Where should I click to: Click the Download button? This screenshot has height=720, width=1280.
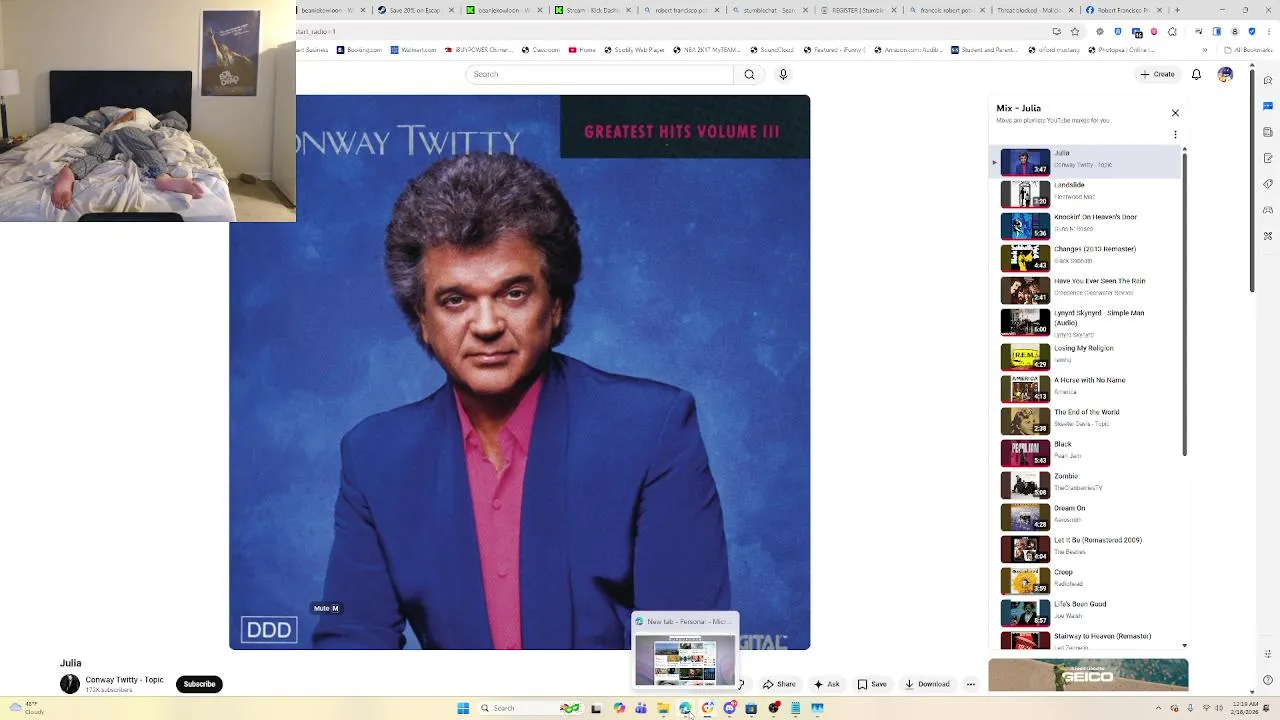click(x=927, y=684)
